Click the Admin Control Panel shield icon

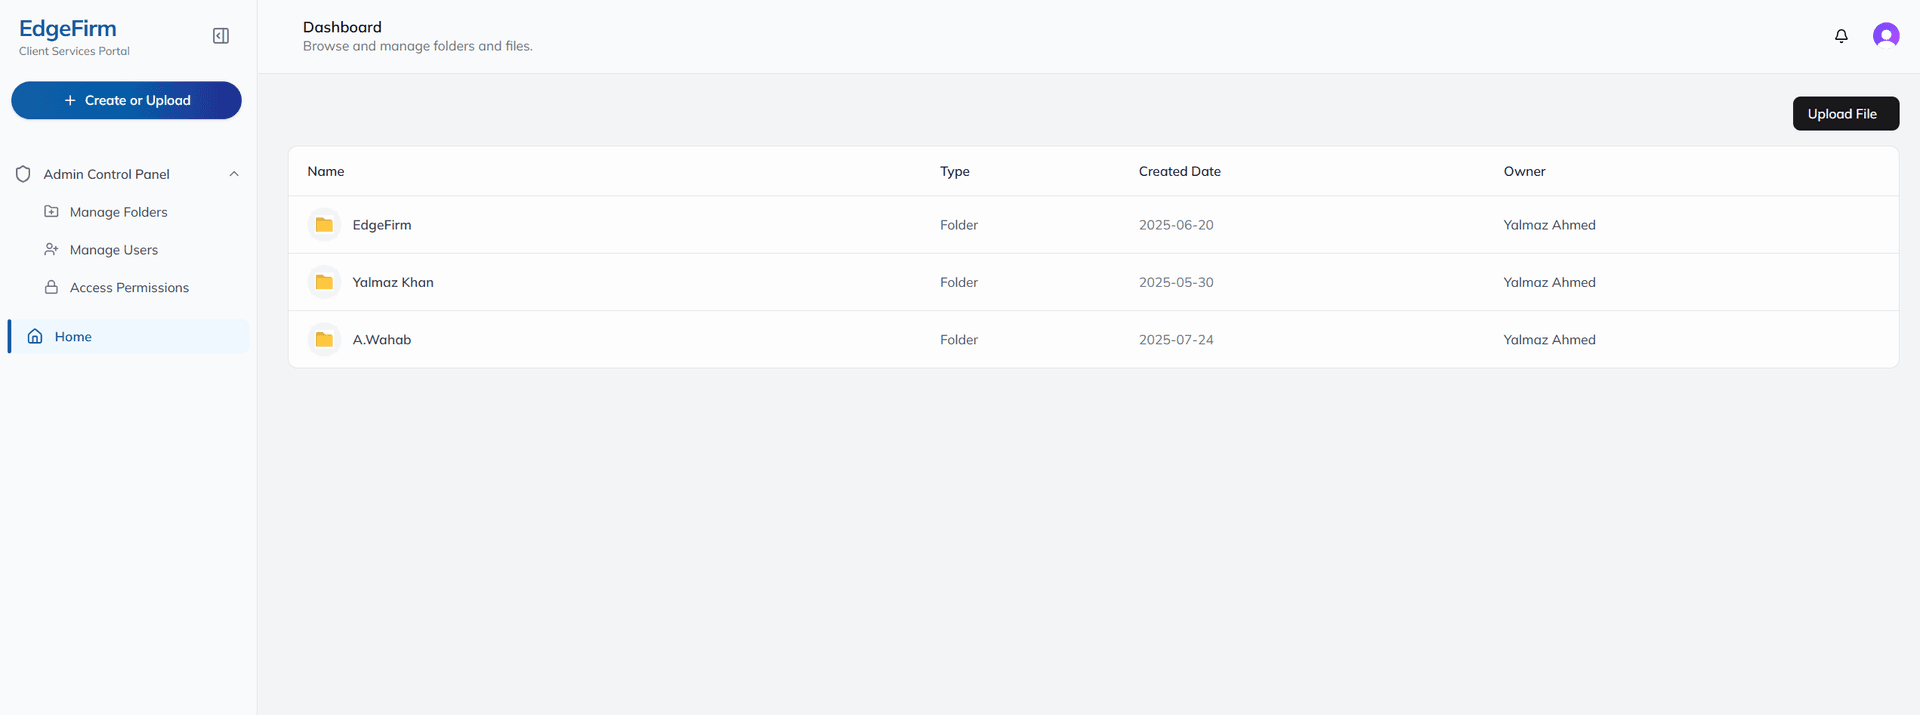pyautogui.click(x=23, y=174)
